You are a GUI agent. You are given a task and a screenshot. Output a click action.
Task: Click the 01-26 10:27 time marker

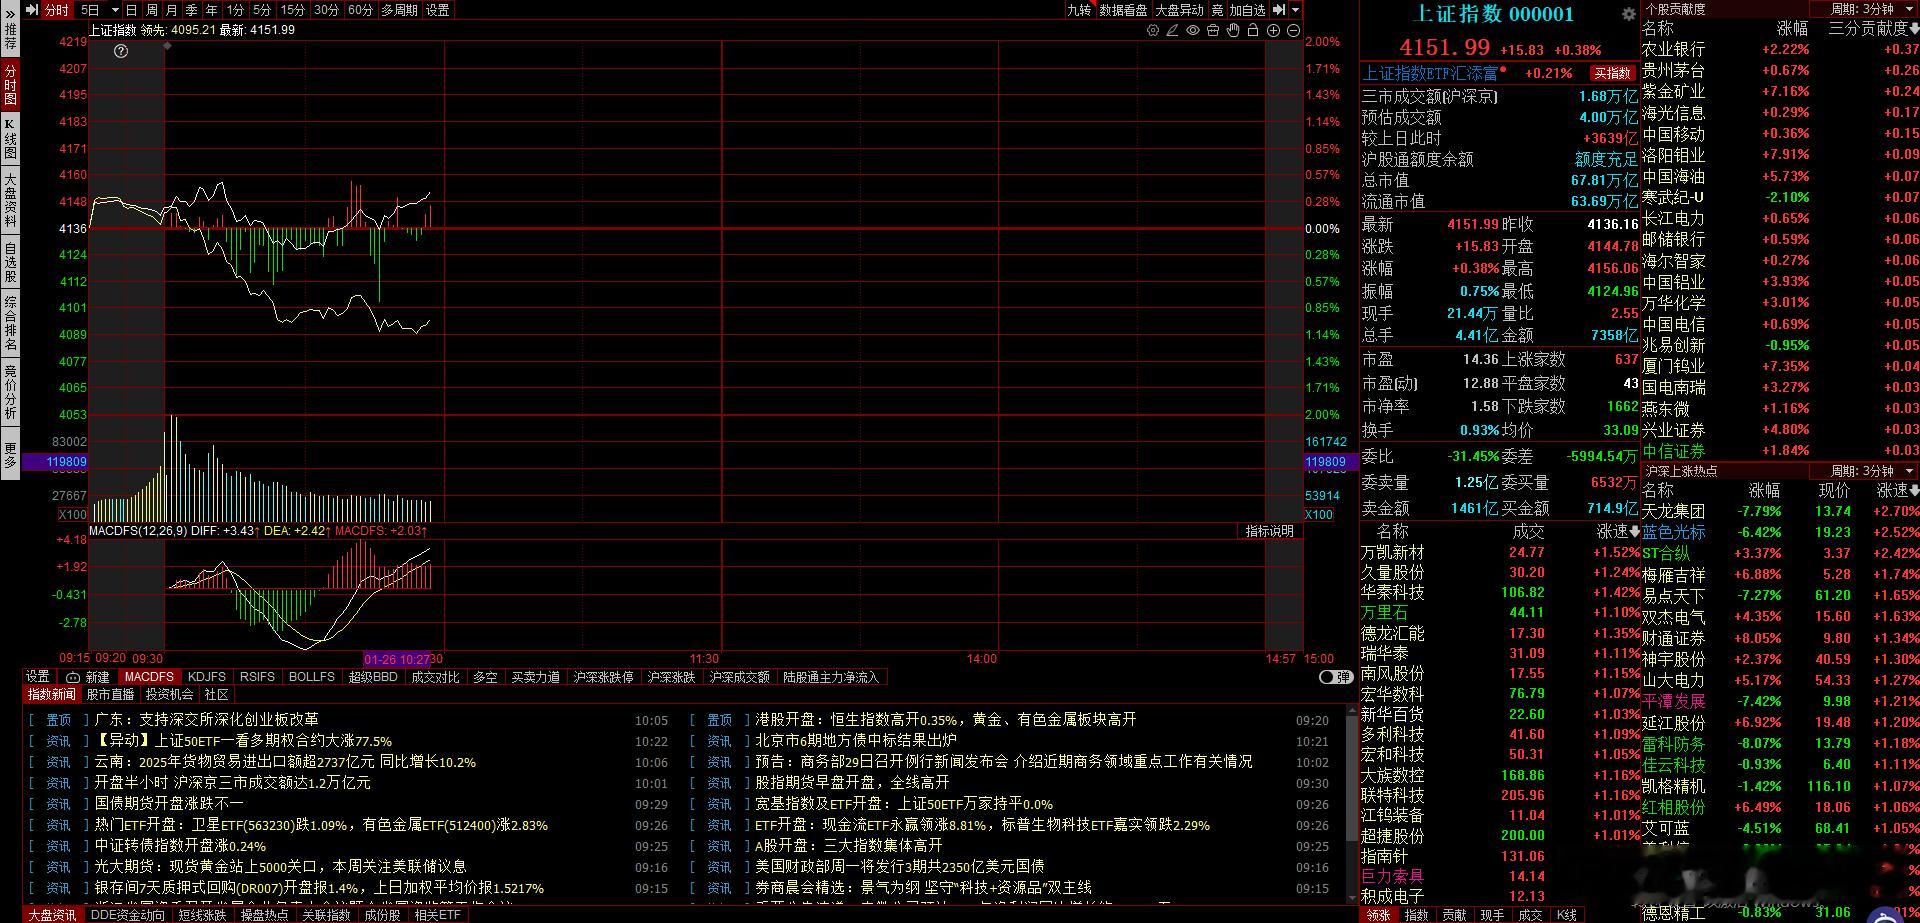[x=397, y=659]
